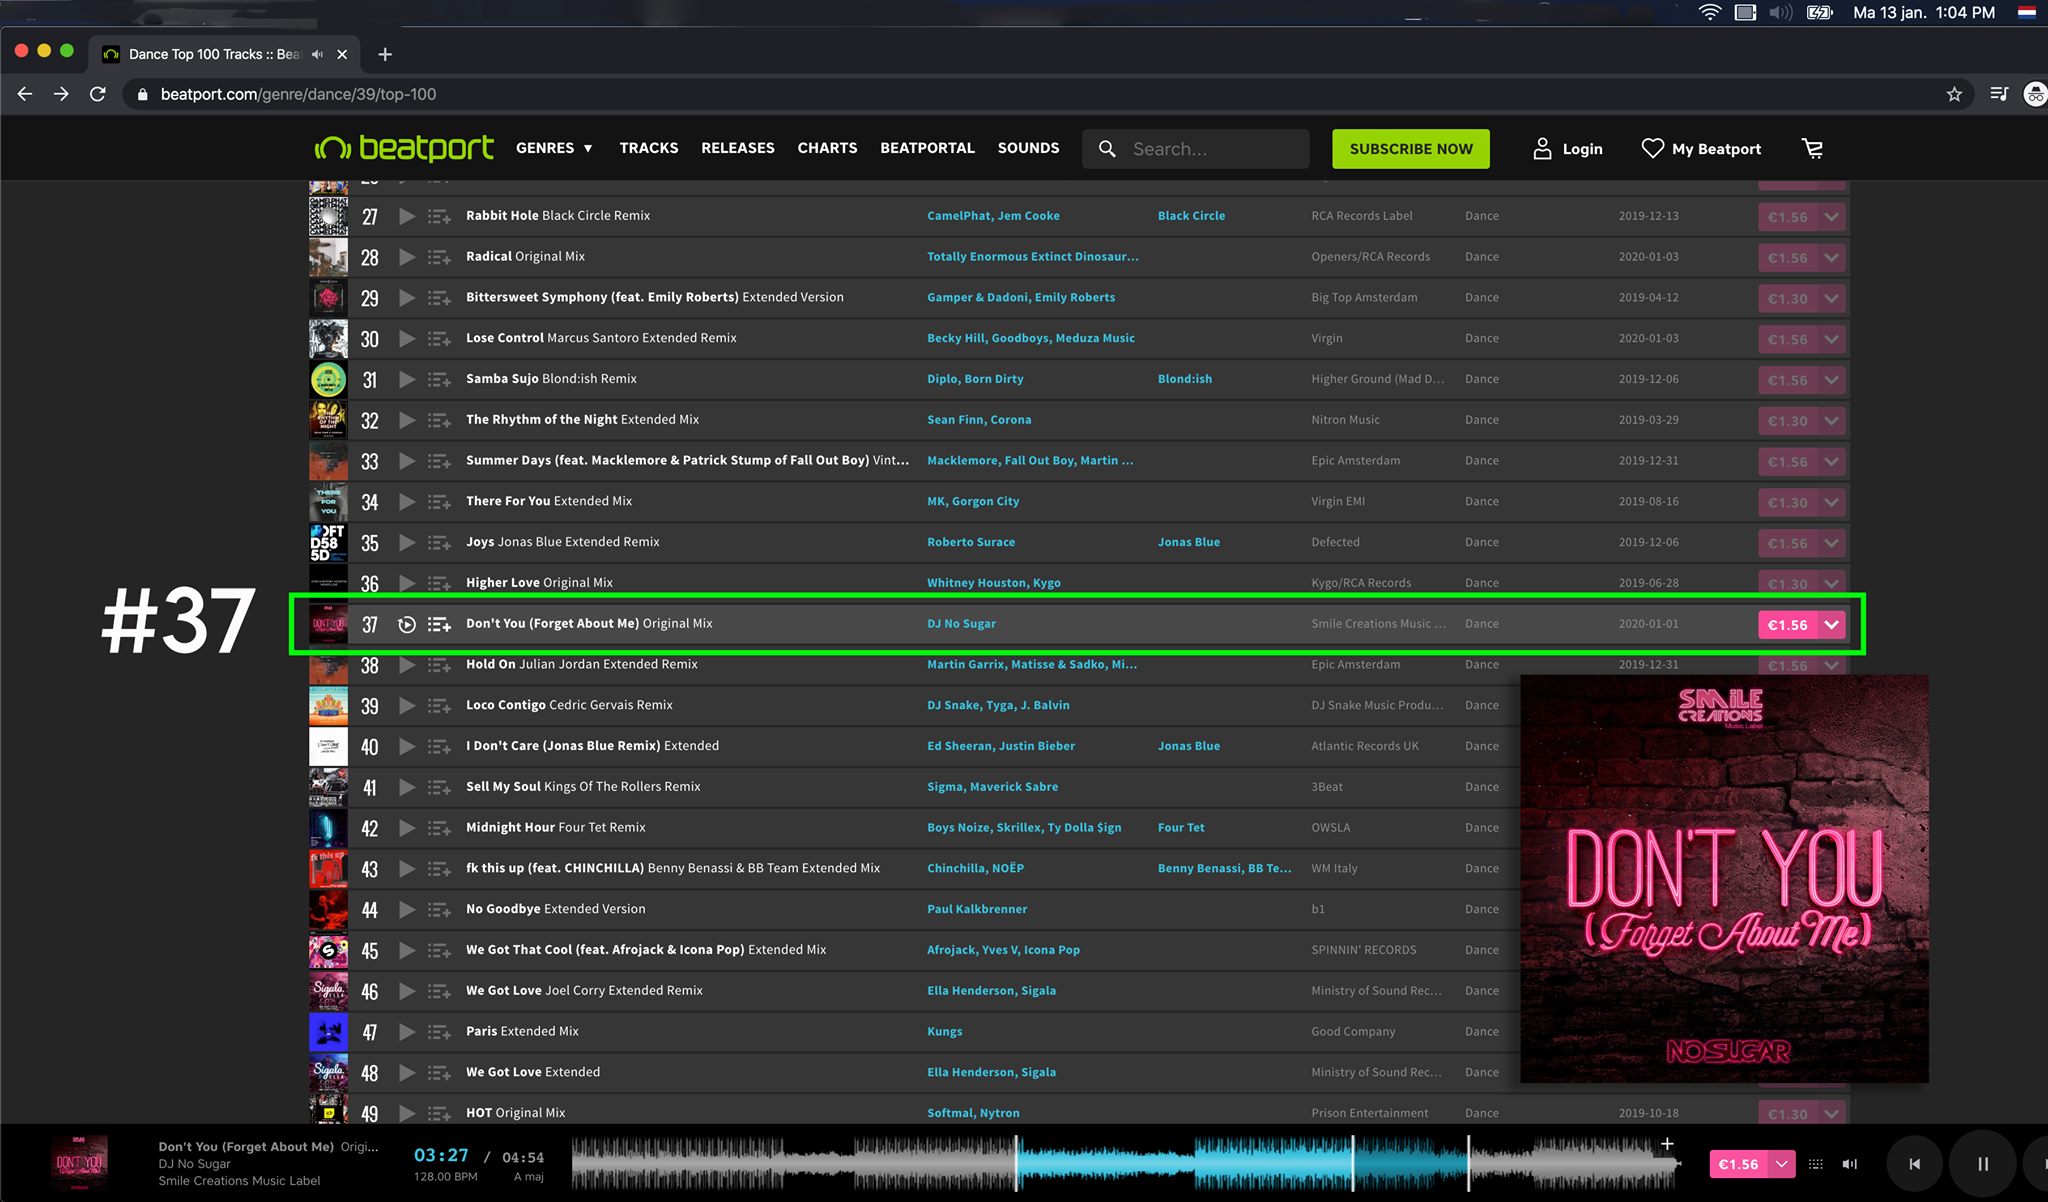Buy the playing track for €1.56 in player
Image resolution: width=2048 pixels, height=1202 pixels.
(x=1740, y=1164)
